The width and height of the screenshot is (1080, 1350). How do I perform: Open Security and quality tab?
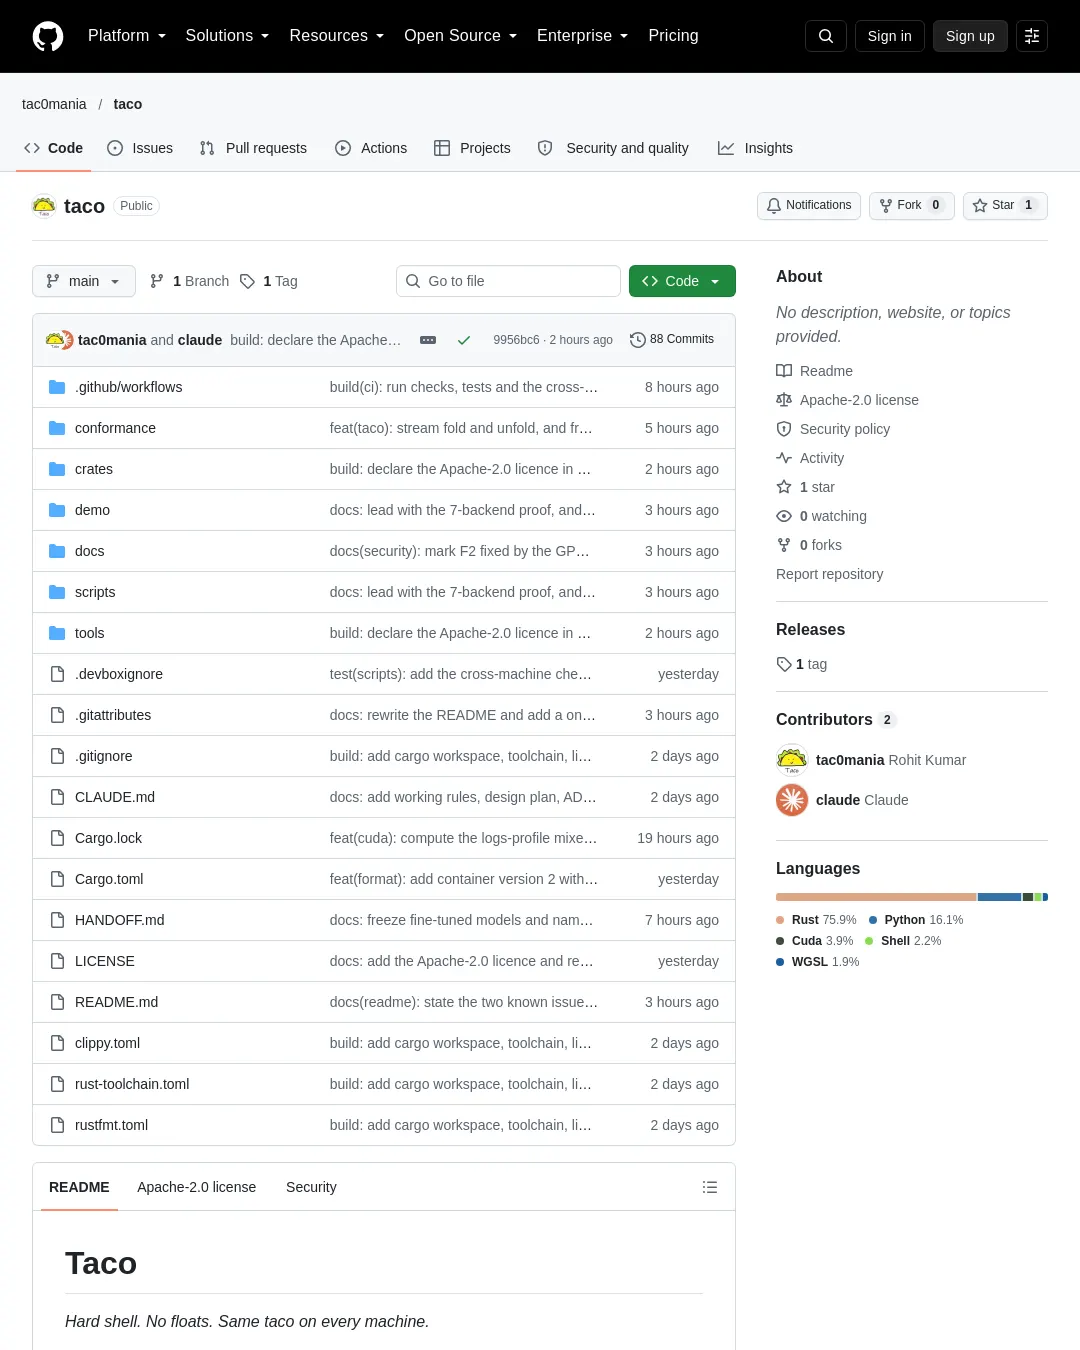coord(613,148)
